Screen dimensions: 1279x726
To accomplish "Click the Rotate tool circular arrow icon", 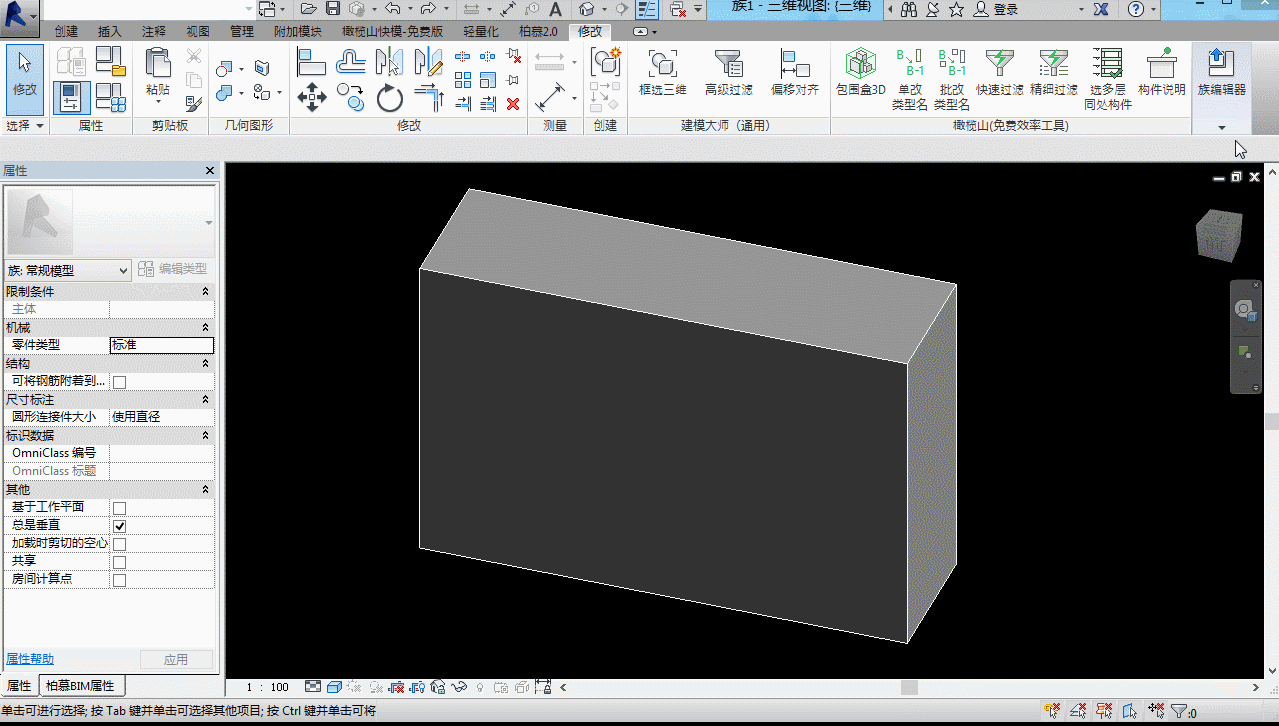I will pyautogui.click(x=389, y=98).
